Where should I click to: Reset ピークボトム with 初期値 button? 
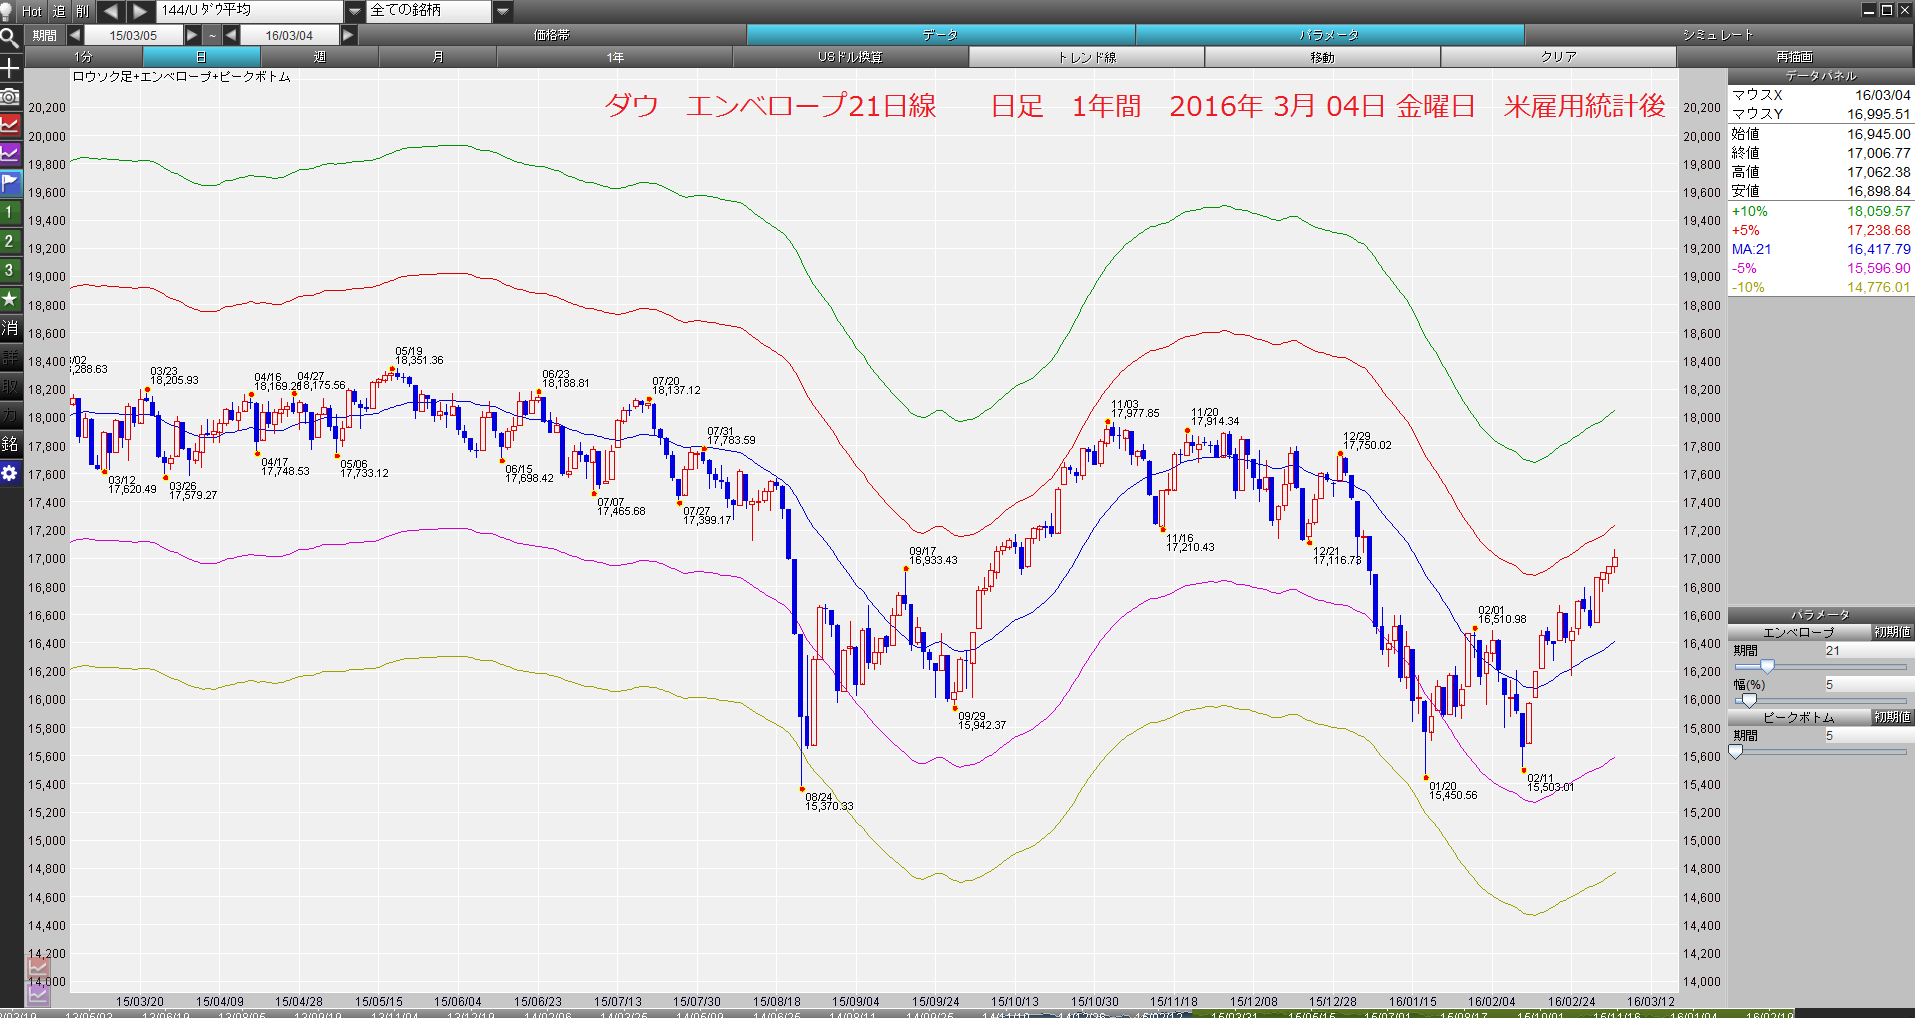point(1892,717)
